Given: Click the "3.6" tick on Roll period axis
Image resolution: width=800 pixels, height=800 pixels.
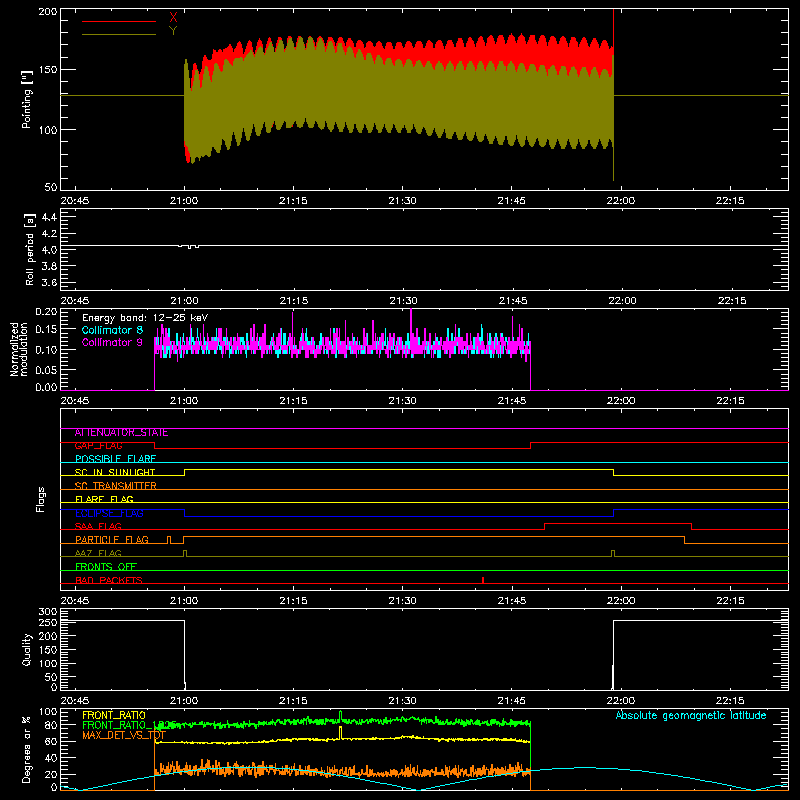Looking at the screenshot, I should coord(49,282).
